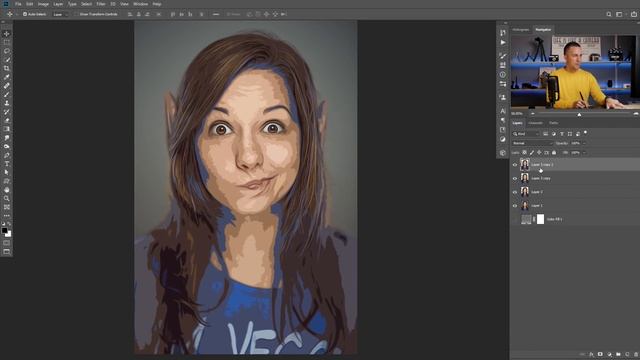Open the Help menu

click(x=157, y=4)
